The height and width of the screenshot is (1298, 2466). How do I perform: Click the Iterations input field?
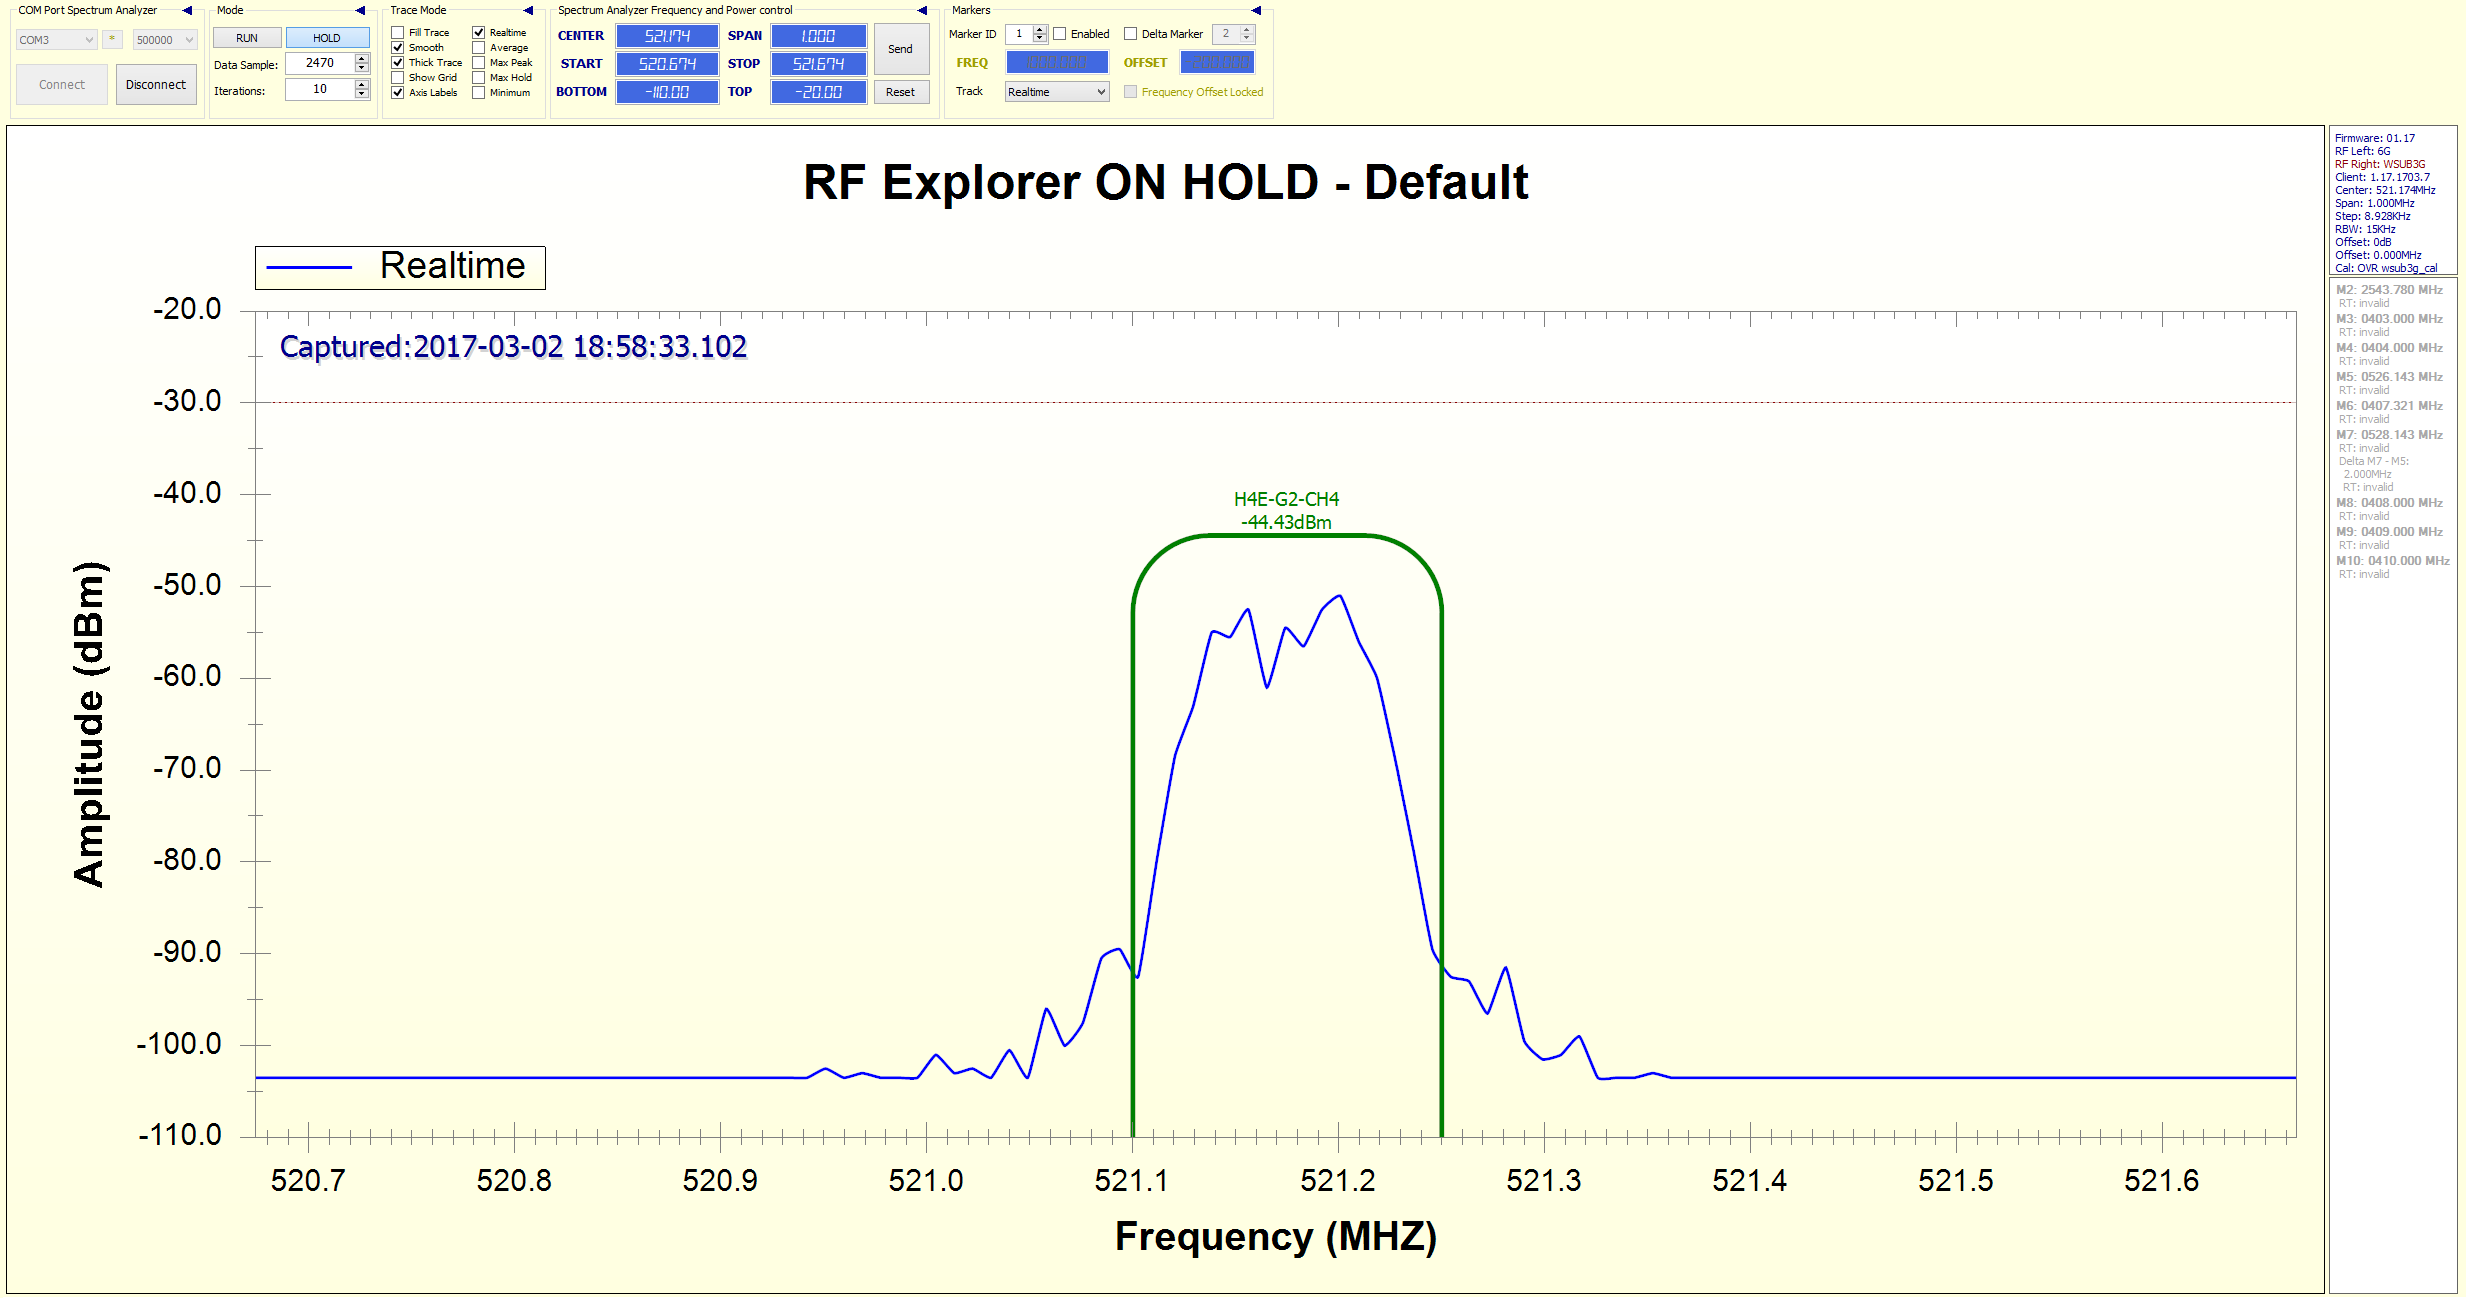click(x=320, y=89)
